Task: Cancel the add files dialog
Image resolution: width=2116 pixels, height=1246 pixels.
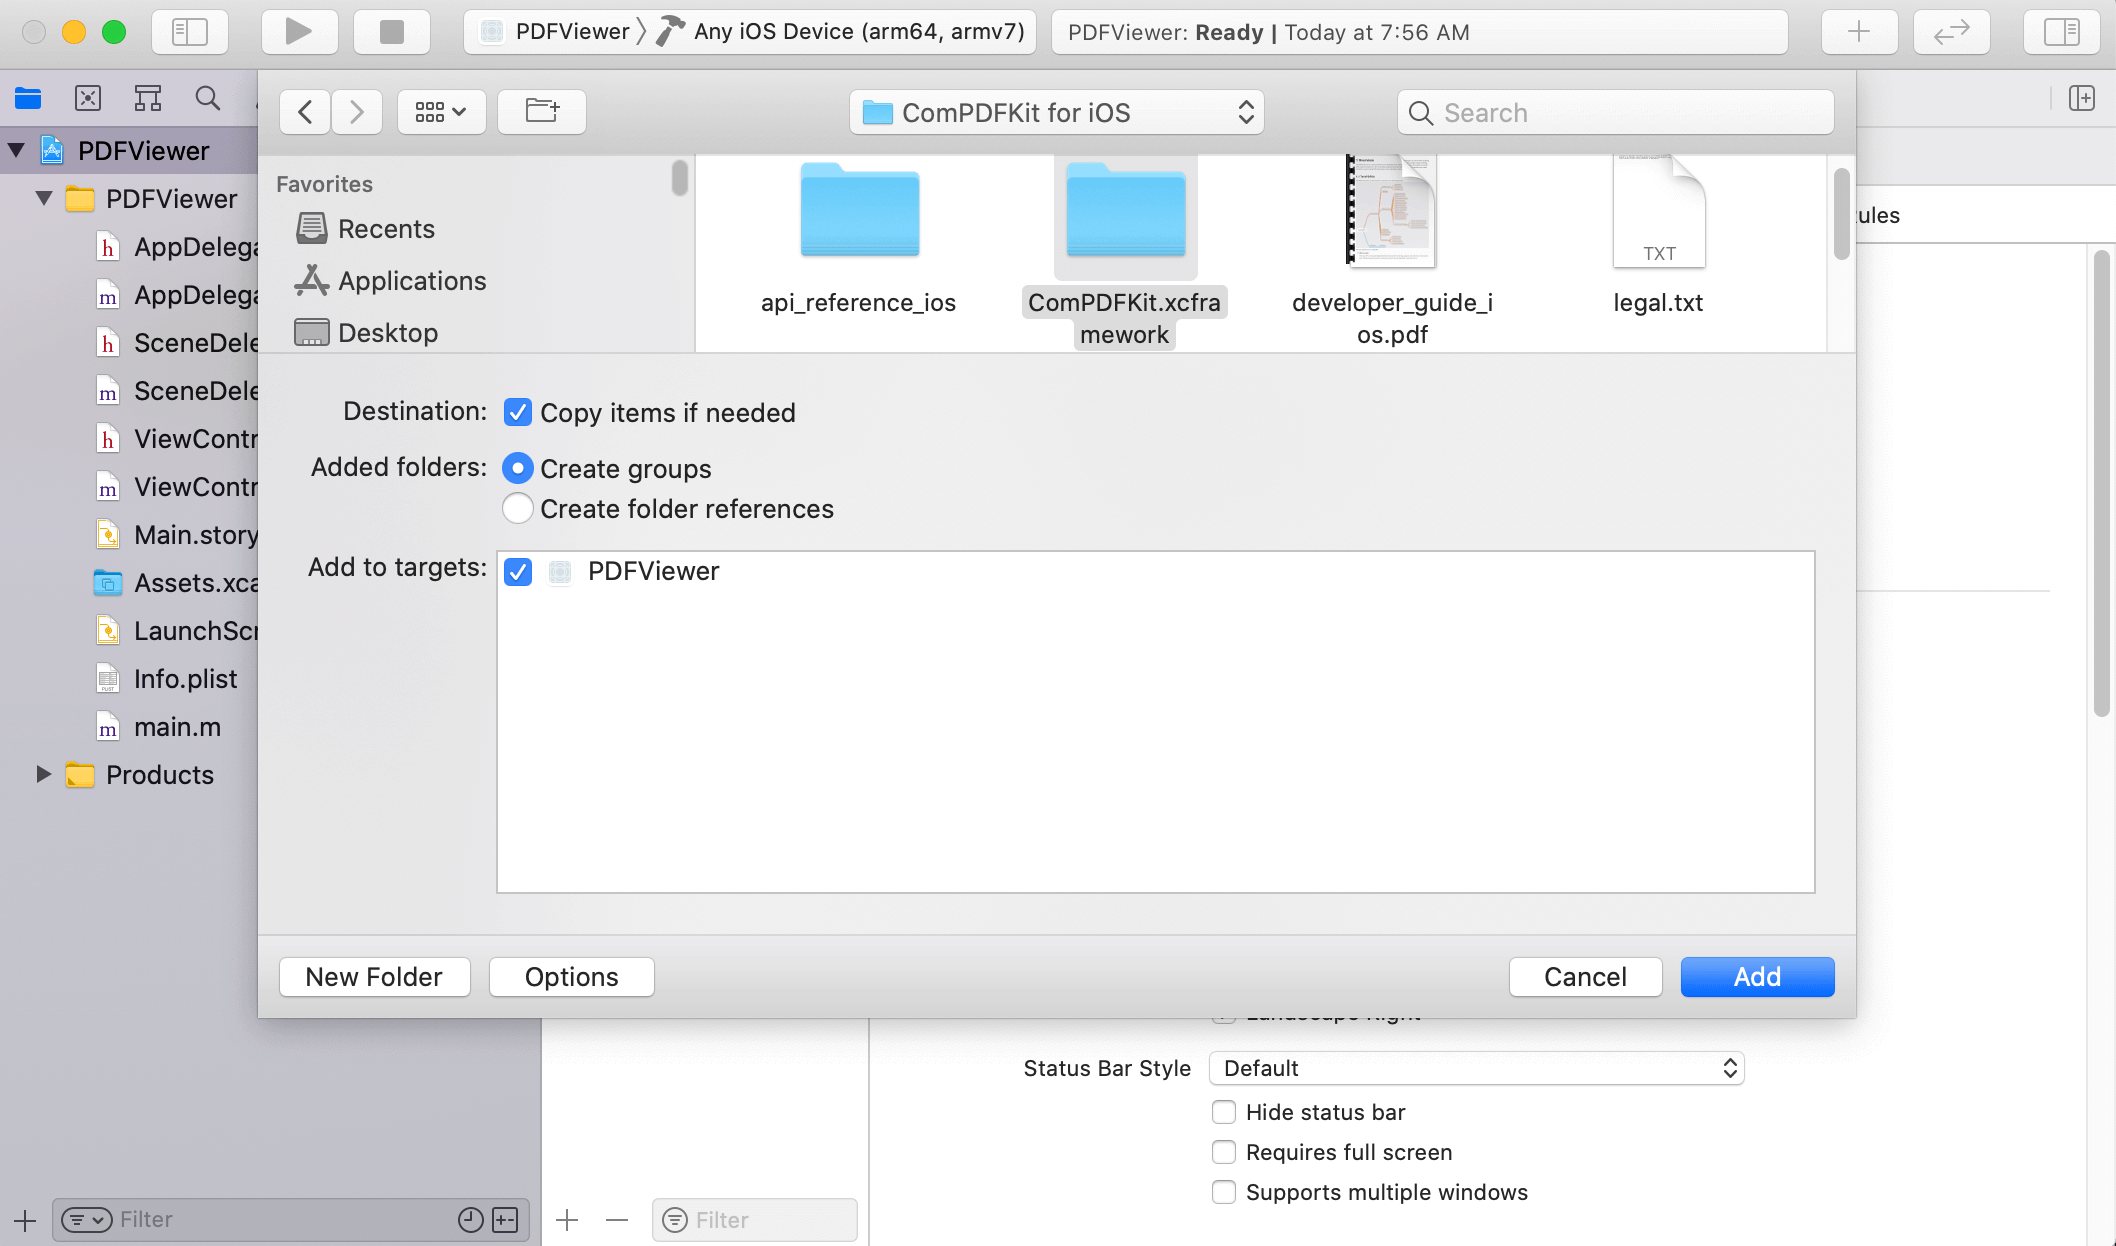Action: [x=1585, y=977]
